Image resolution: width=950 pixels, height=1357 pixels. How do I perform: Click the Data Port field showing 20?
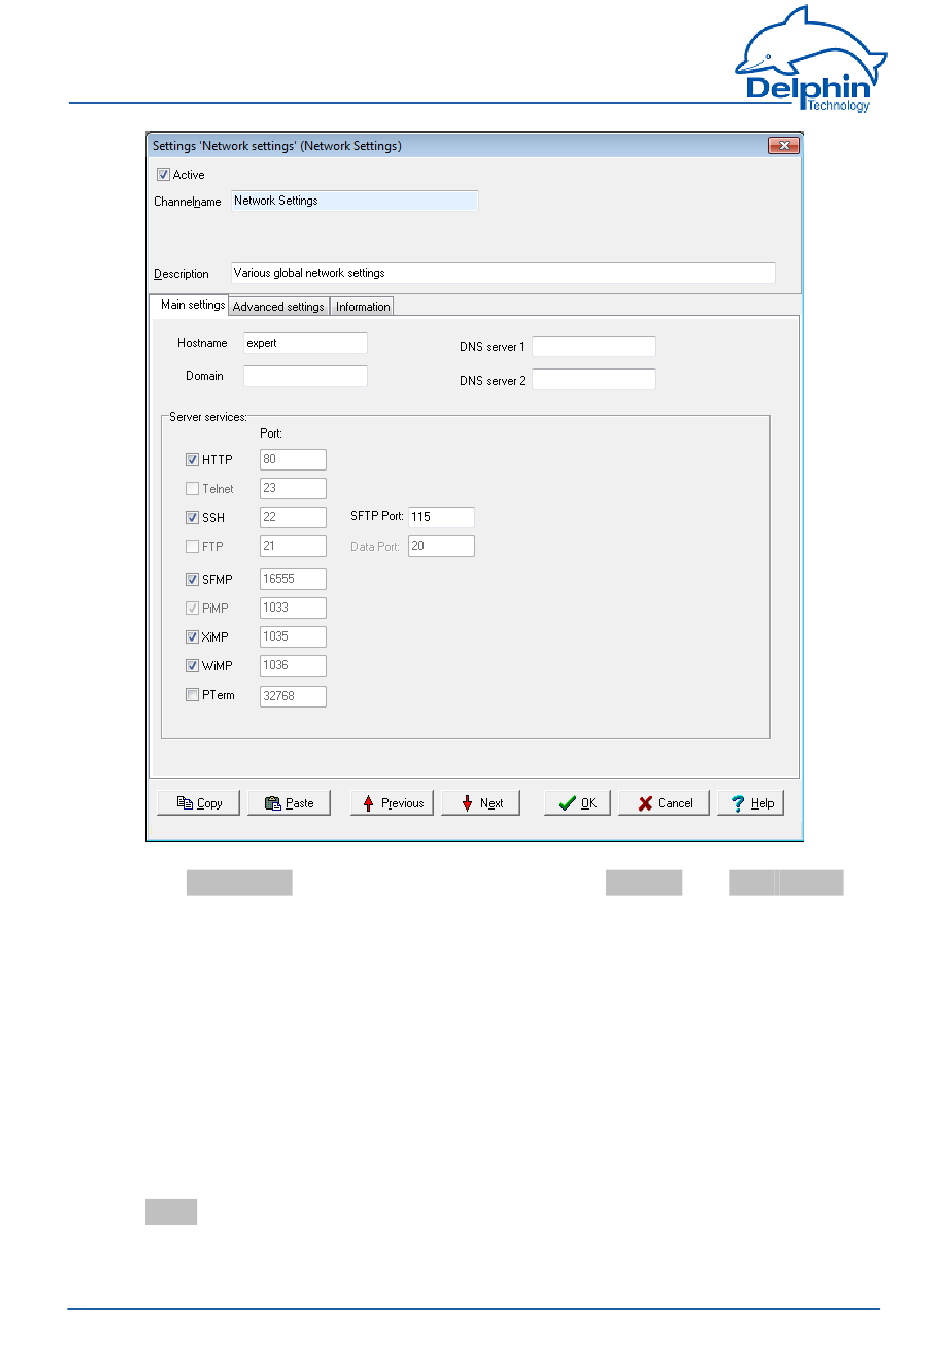[441, 546]
